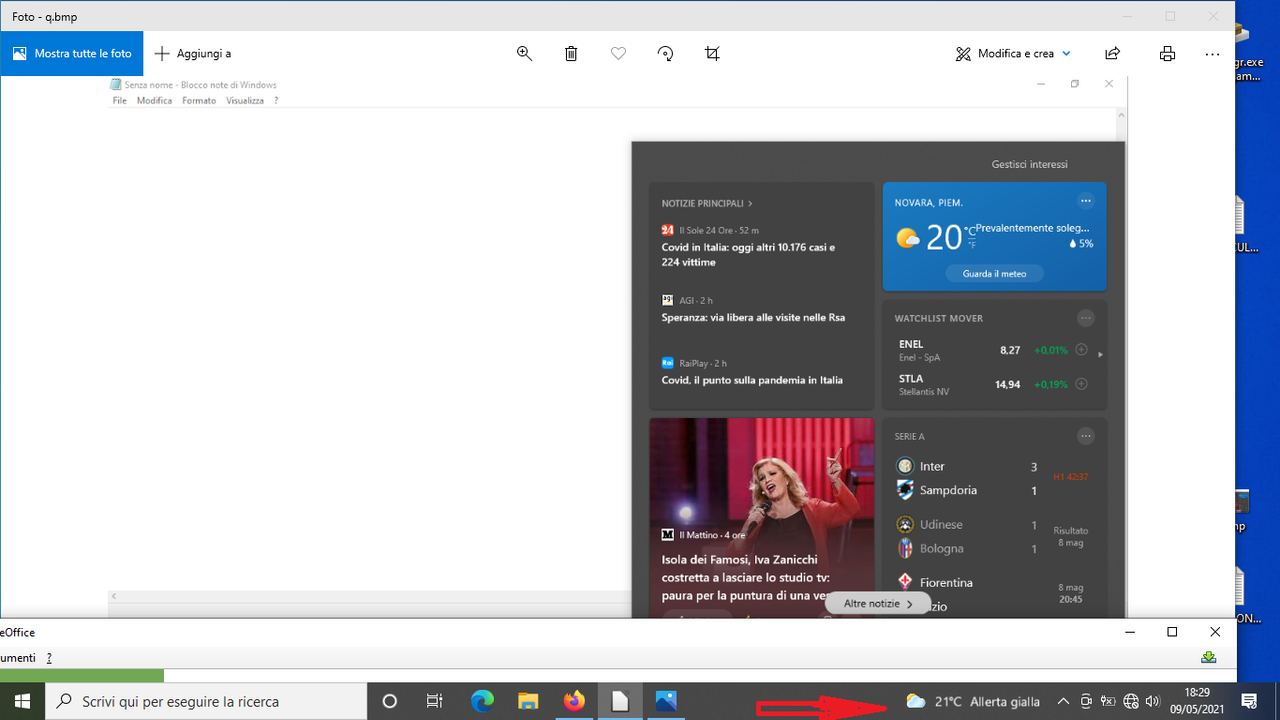The height and width of the screenshot is (720, 1280).
Task: Open the clock showing 18:29
Action: pos(1197,701)
